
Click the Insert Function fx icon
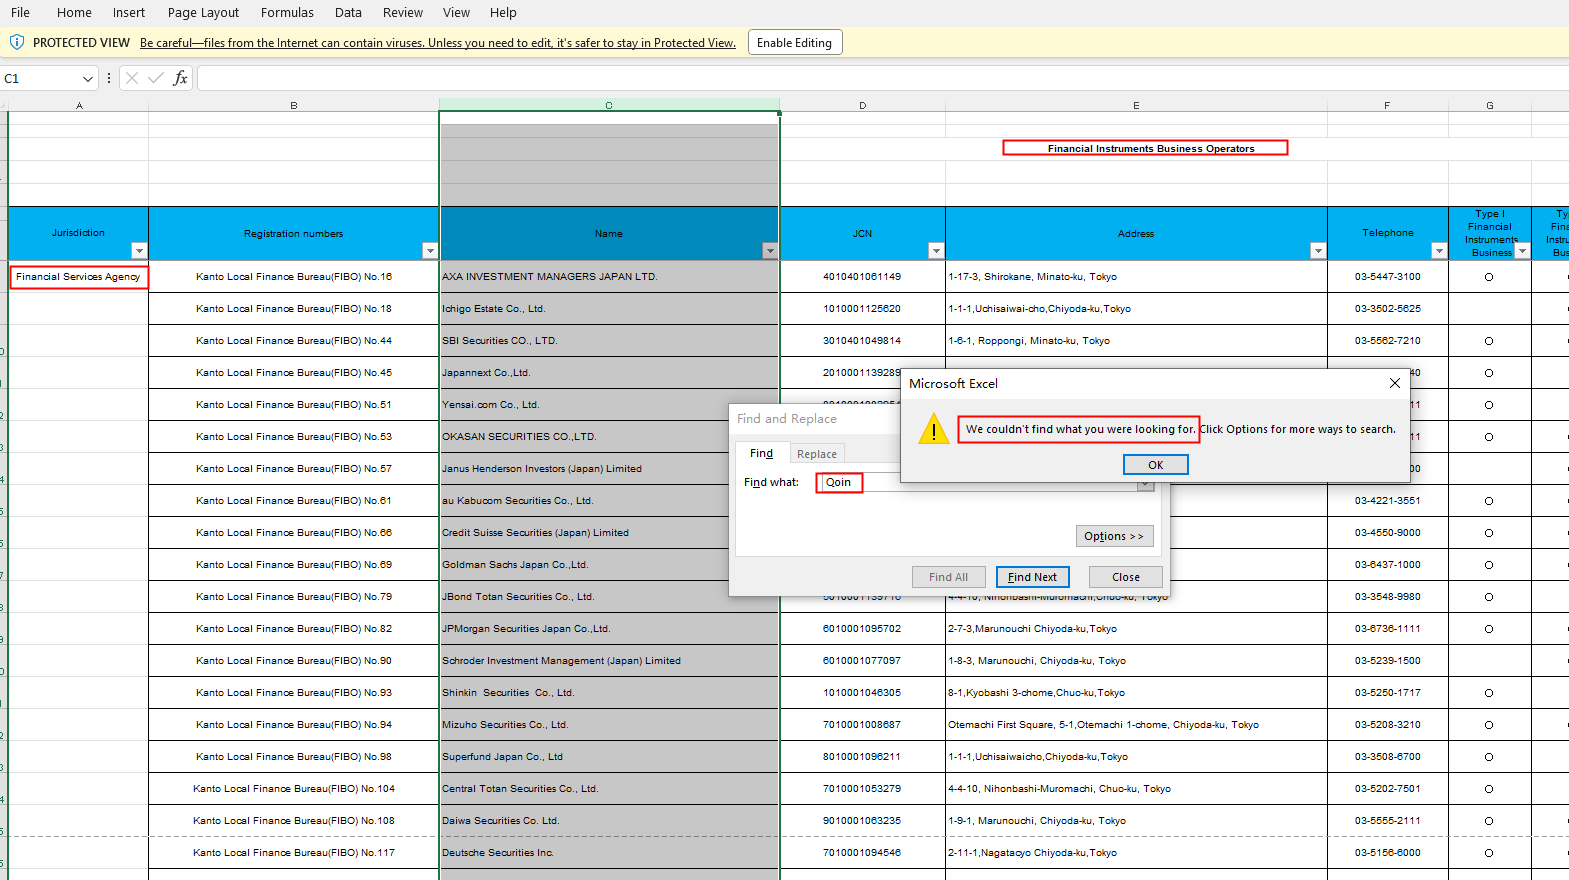click(x=180, y=78)
